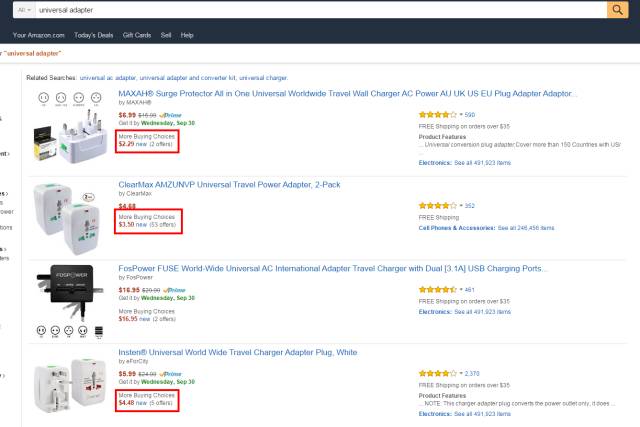Viewport: 640px width, 427px height.
Task: Open the All departments dropdown
Action: pos(24,10)
